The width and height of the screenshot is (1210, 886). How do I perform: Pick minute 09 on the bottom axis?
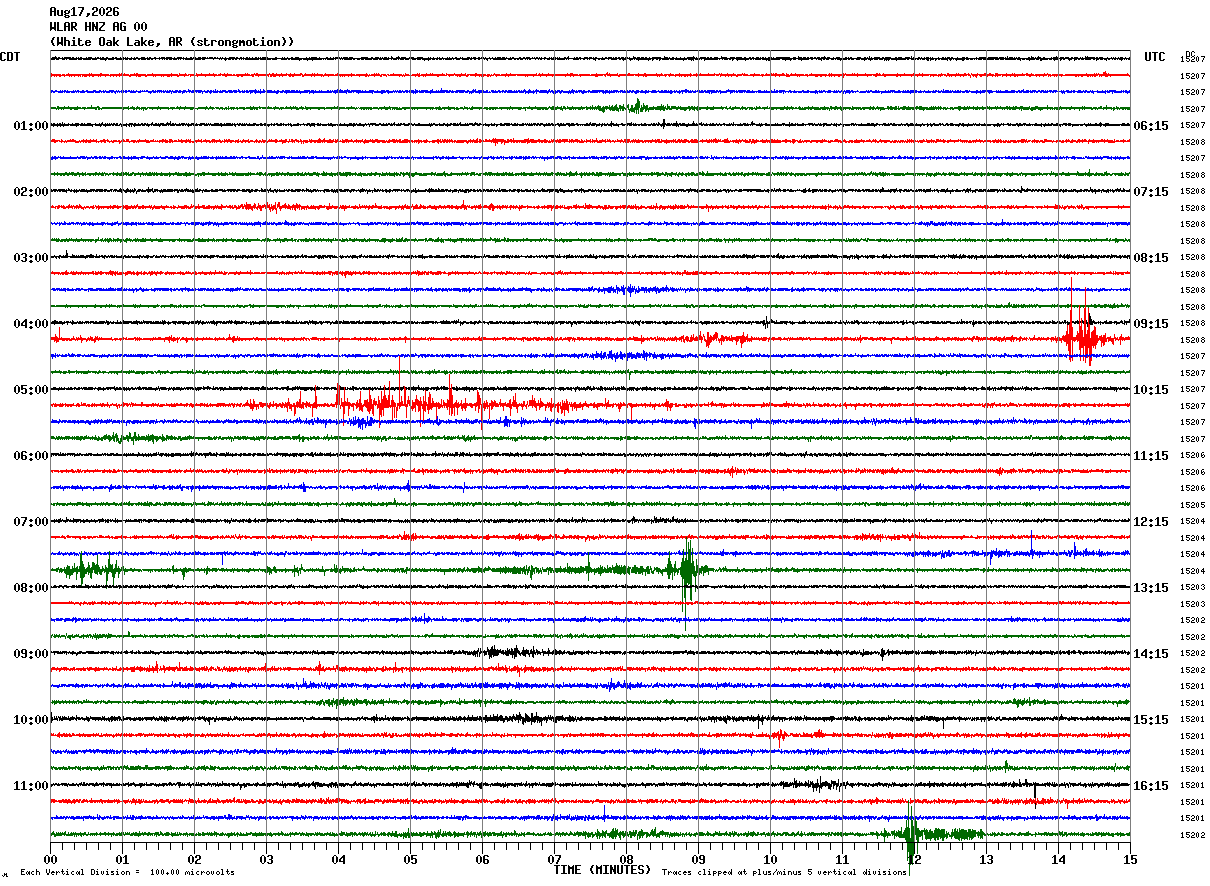point(698,859)
